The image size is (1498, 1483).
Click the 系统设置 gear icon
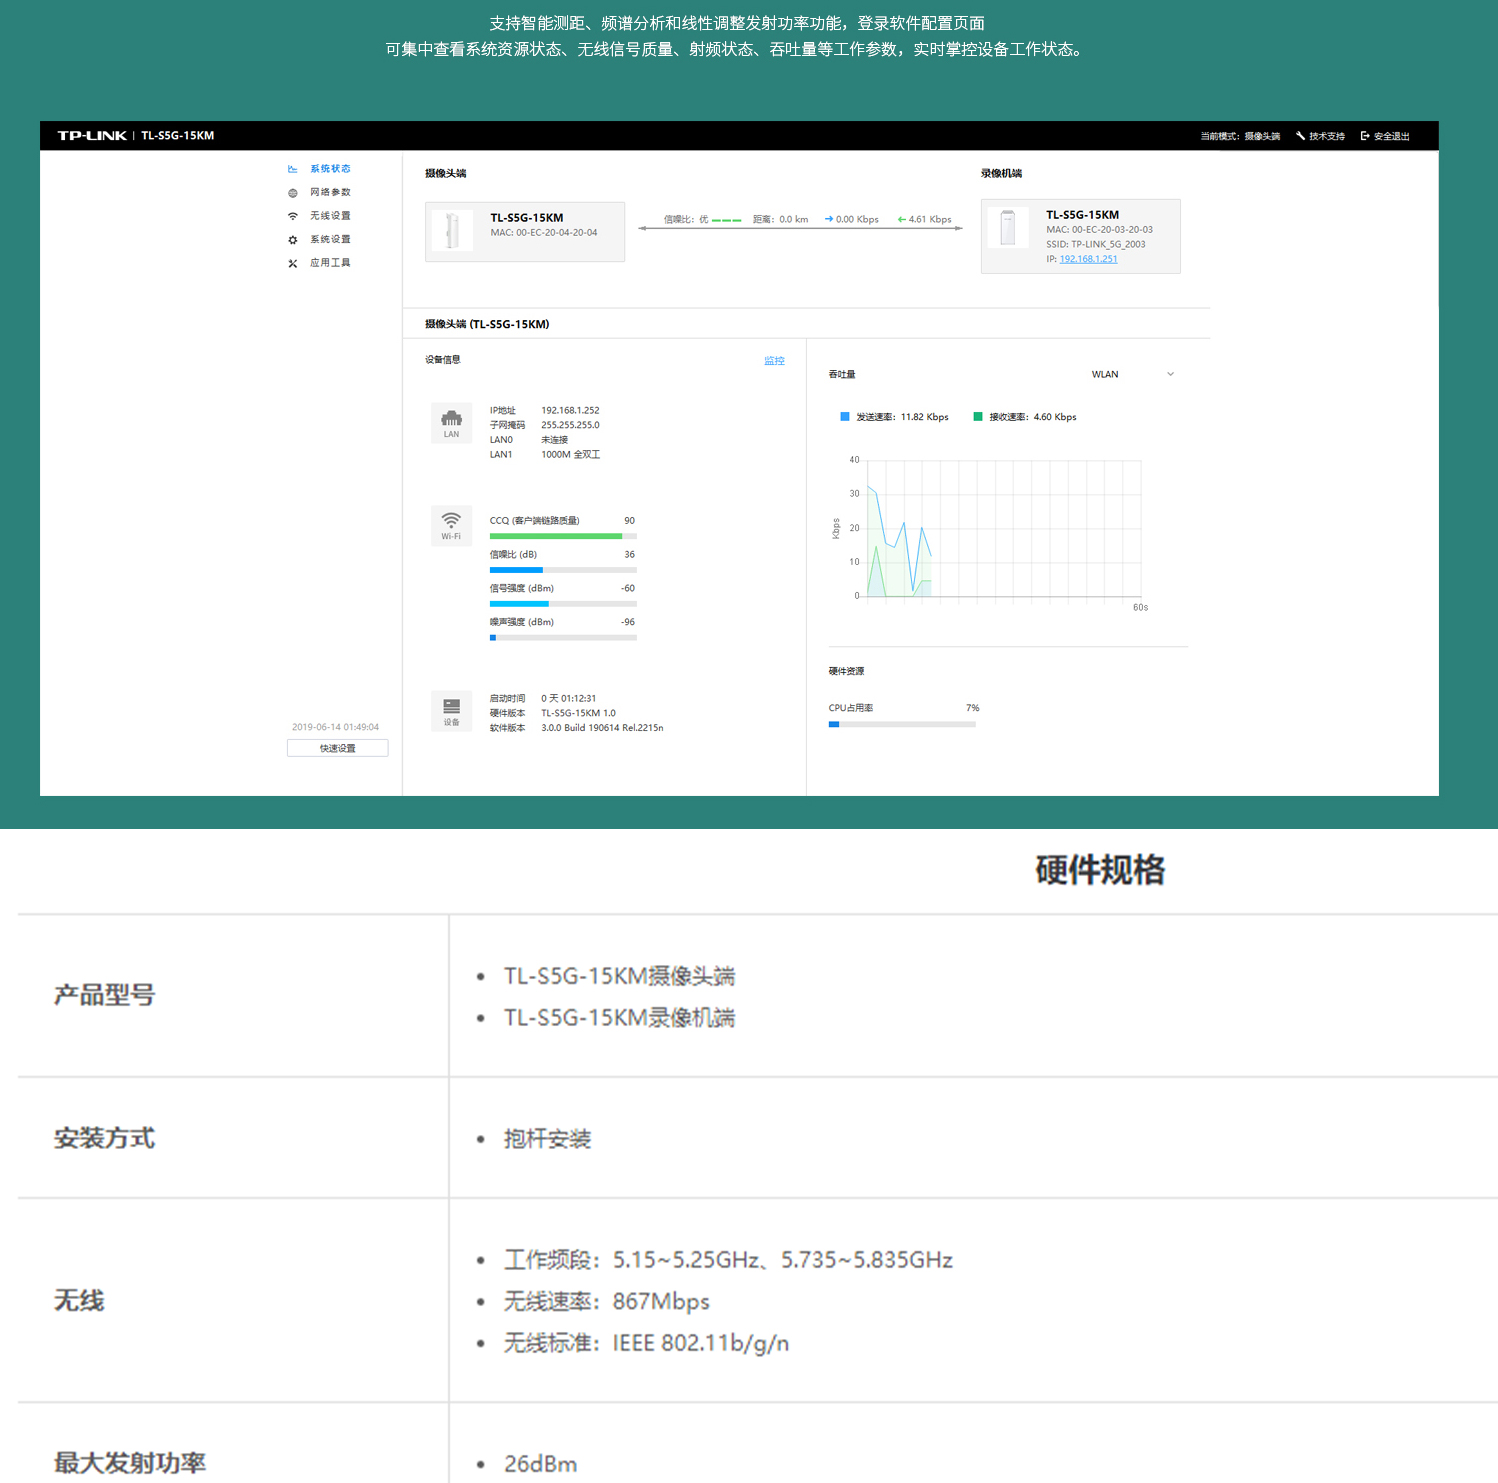pos(293,240)
